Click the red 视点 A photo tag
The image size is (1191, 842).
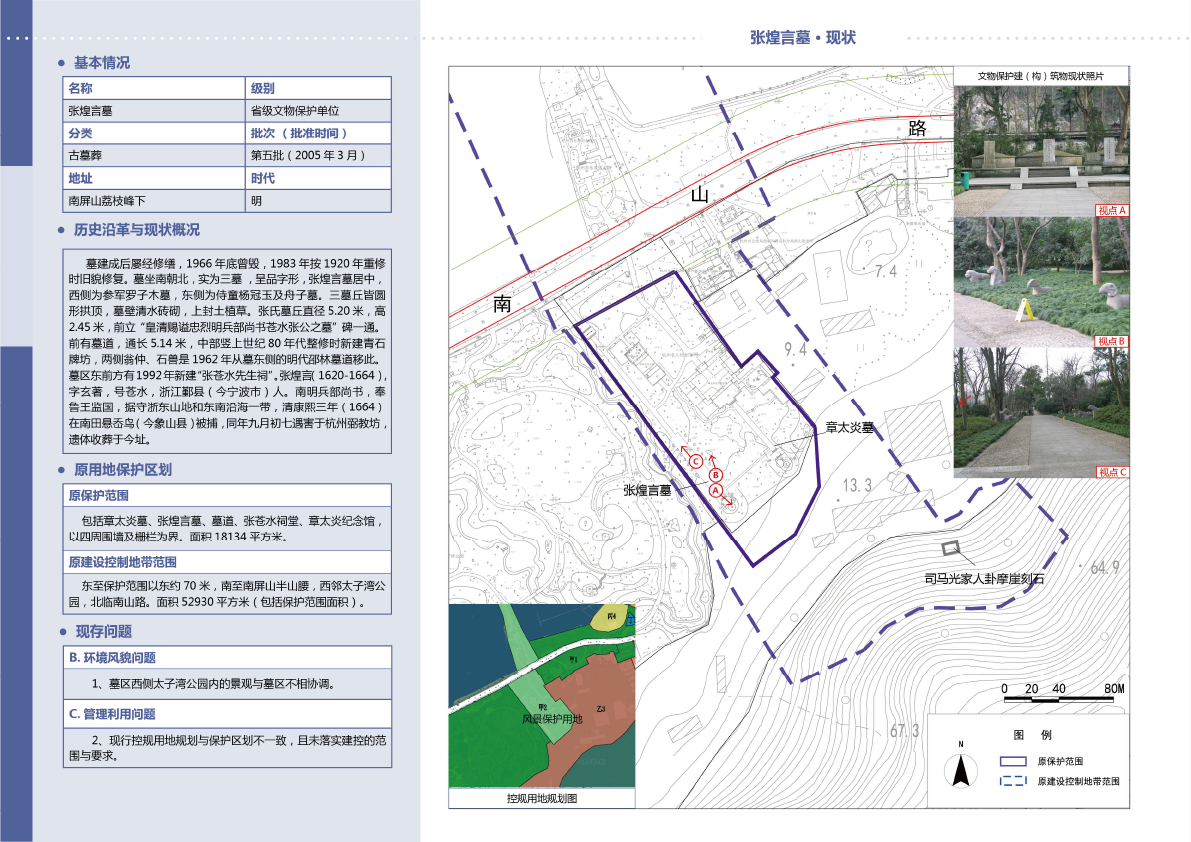[1112, 210]
